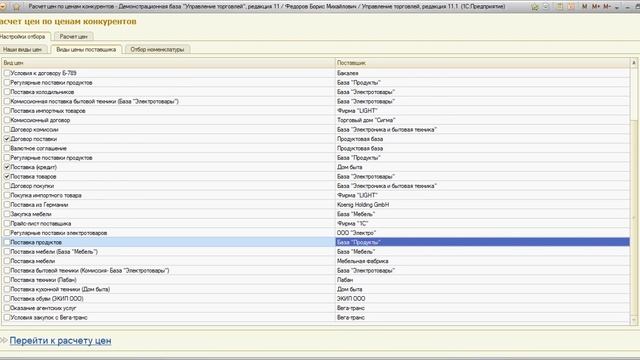
Task: Check the Комиссионный договор checkbox
Action: tap(7, 120)
